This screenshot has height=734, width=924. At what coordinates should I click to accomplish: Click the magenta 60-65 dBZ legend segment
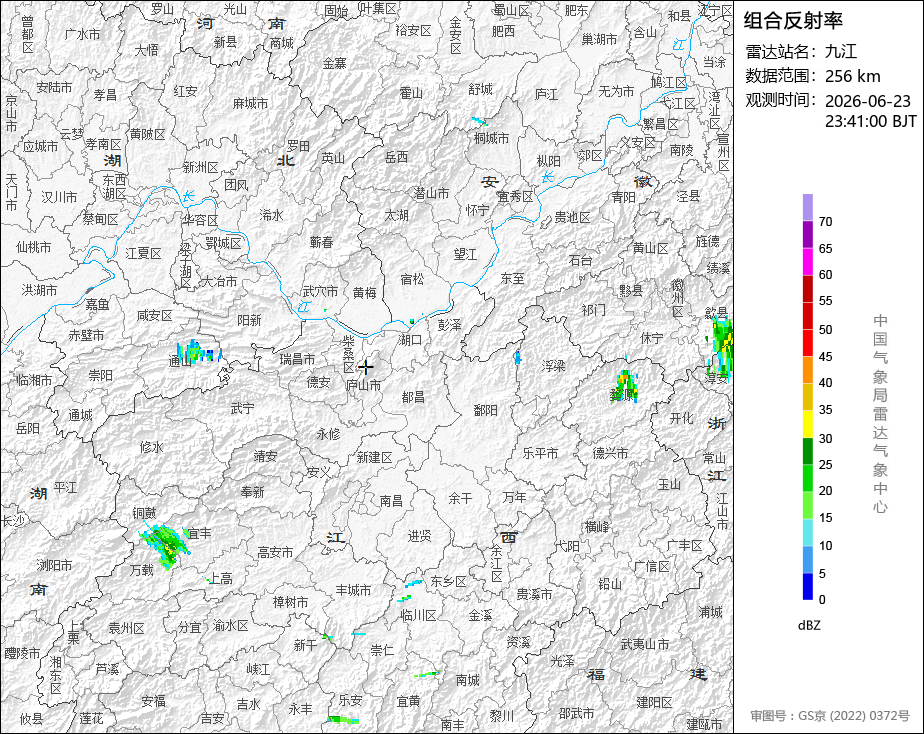pyautogui.click(x=808, y=262)
